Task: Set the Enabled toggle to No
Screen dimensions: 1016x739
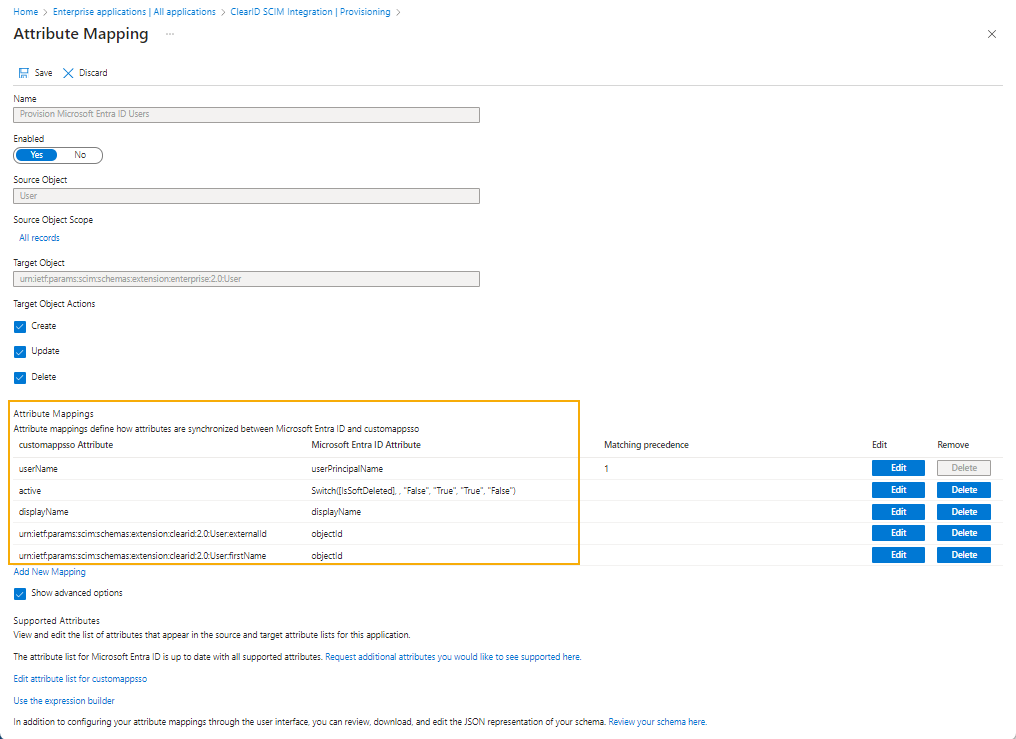Action: coord(79,155)
